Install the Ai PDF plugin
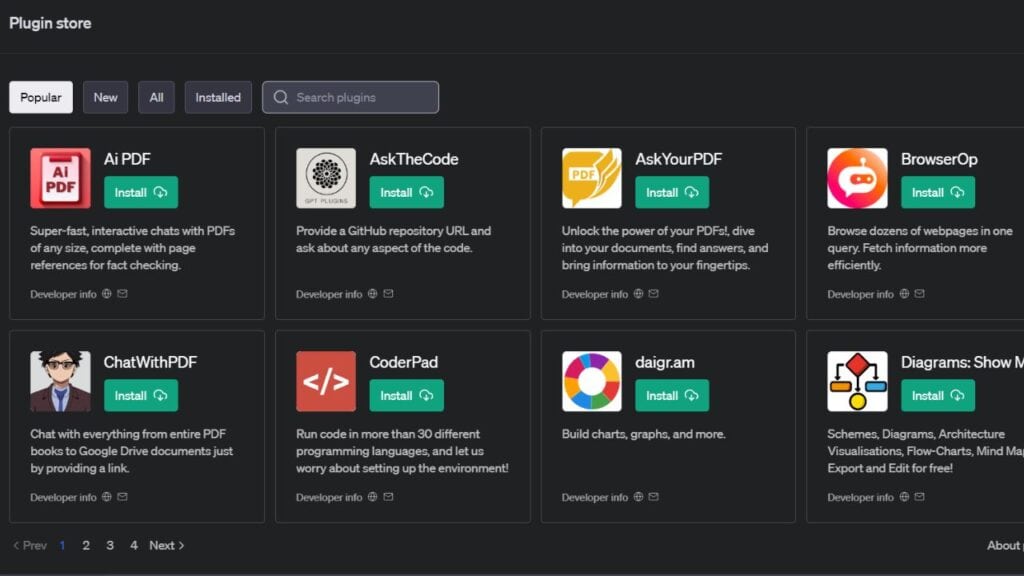Image resolution: width=1024 pixels, height=576 pixels. pyautogui.click(x=141, y=193)
